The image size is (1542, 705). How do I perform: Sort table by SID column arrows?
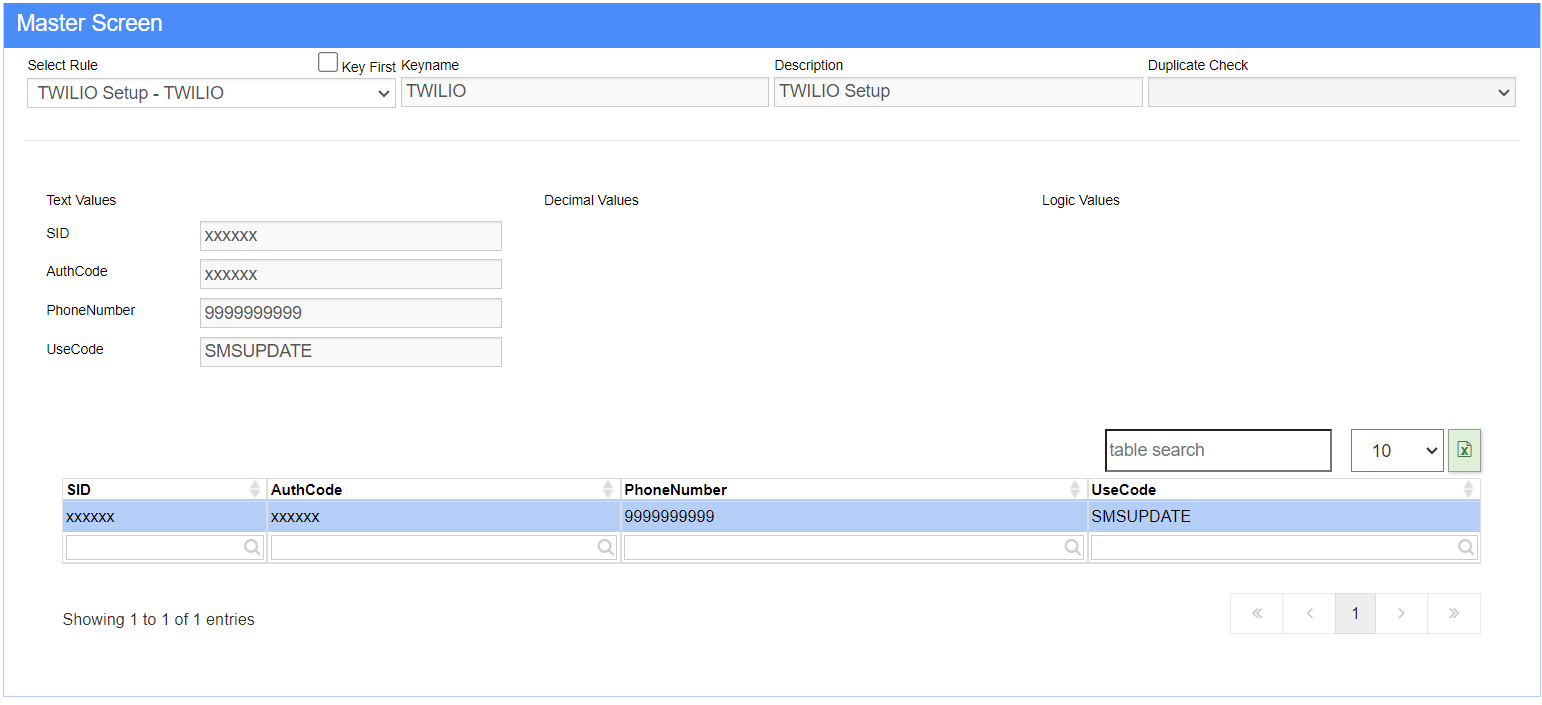tap(255, 489)
